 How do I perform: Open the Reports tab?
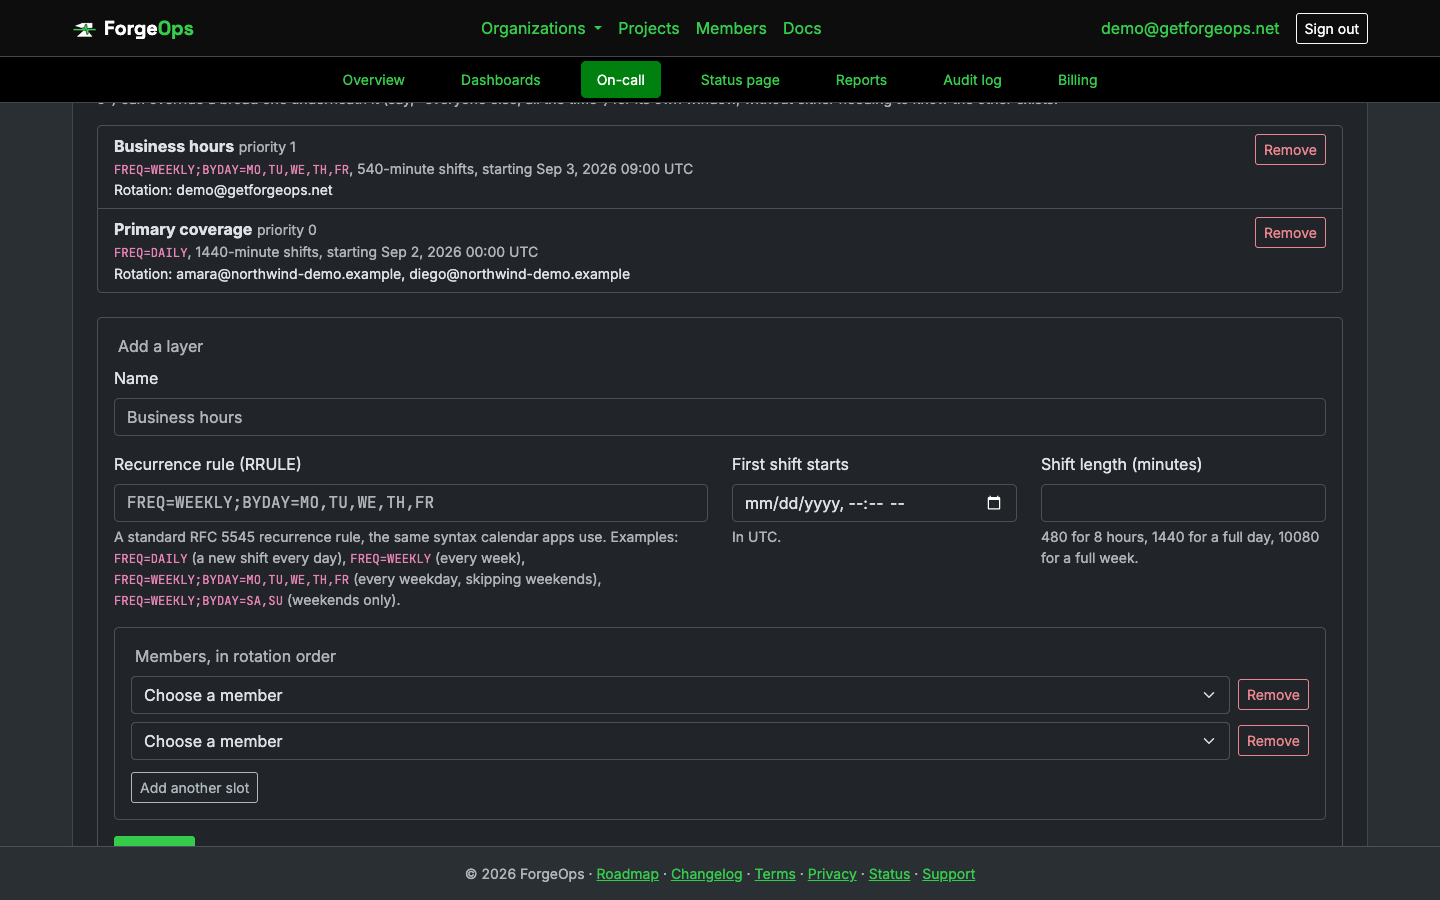(x=861, y=80)
